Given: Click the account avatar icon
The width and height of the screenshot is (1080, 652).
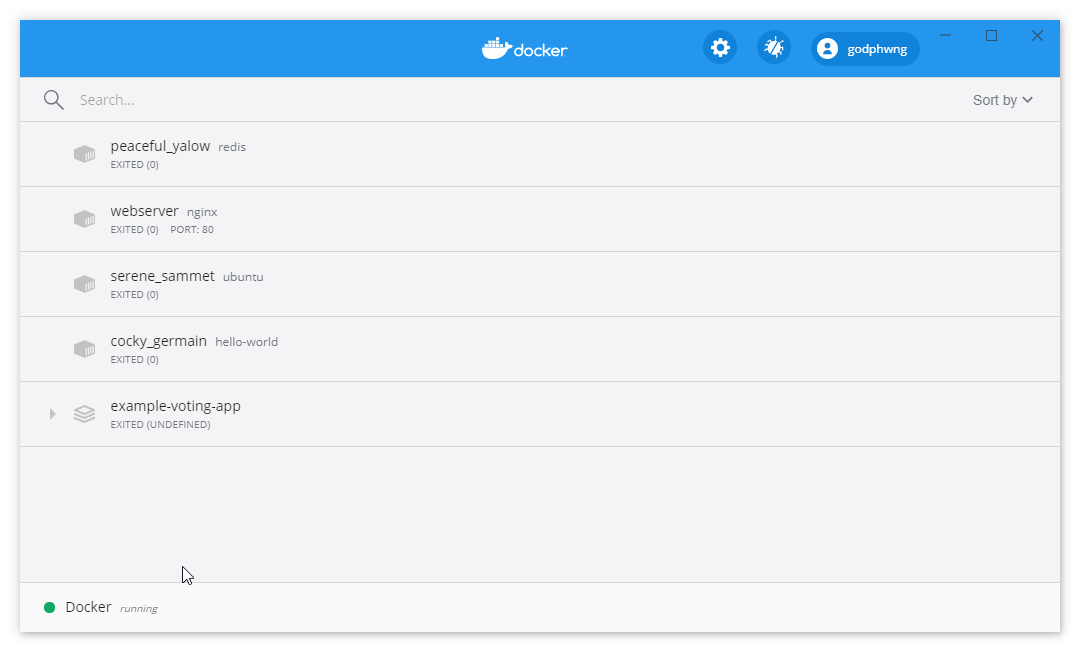Looking at the screenshot, I should pyautogui.click(x=827, y=49).
